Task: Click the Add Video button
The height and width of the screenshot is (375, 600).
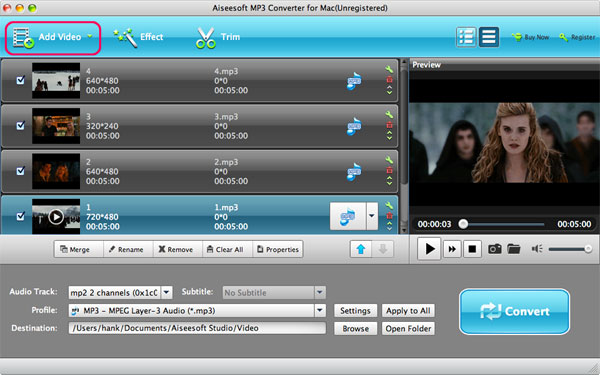Action: tap(53, 38)
